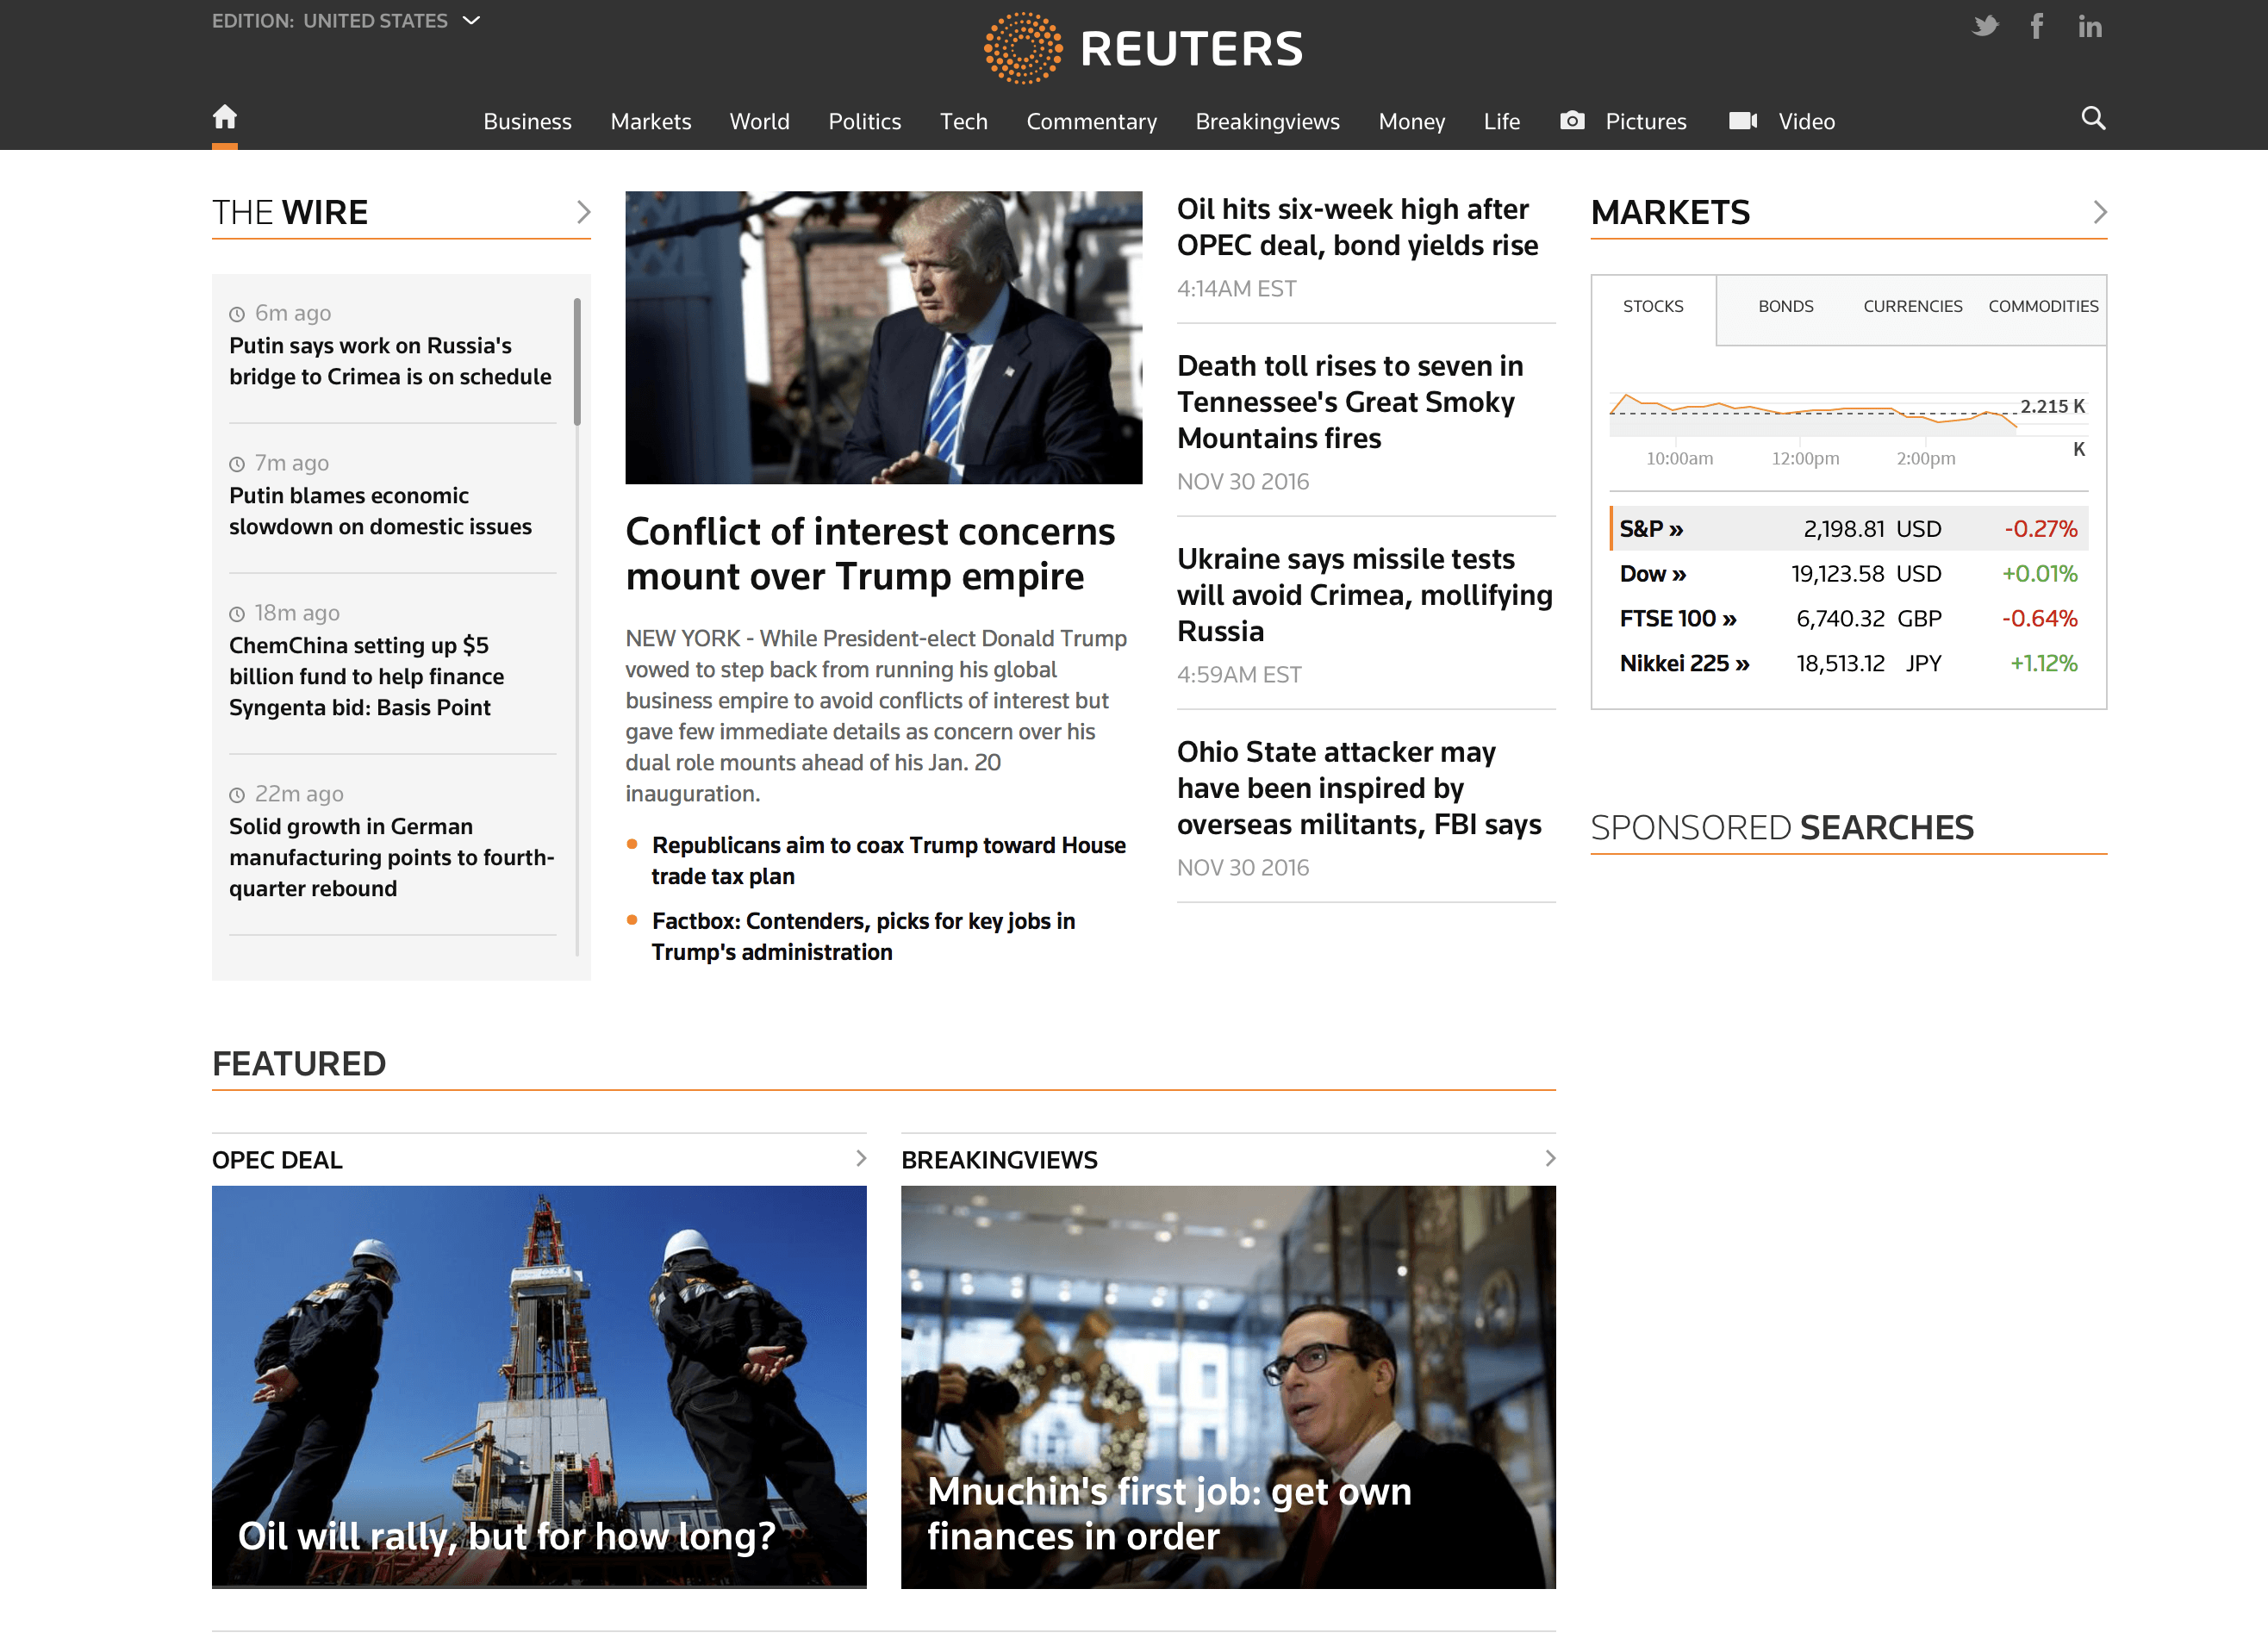Open the oil rig 'Oil will rally' image
The width and height of the screenshot is (2268, 1639).
539,1387
